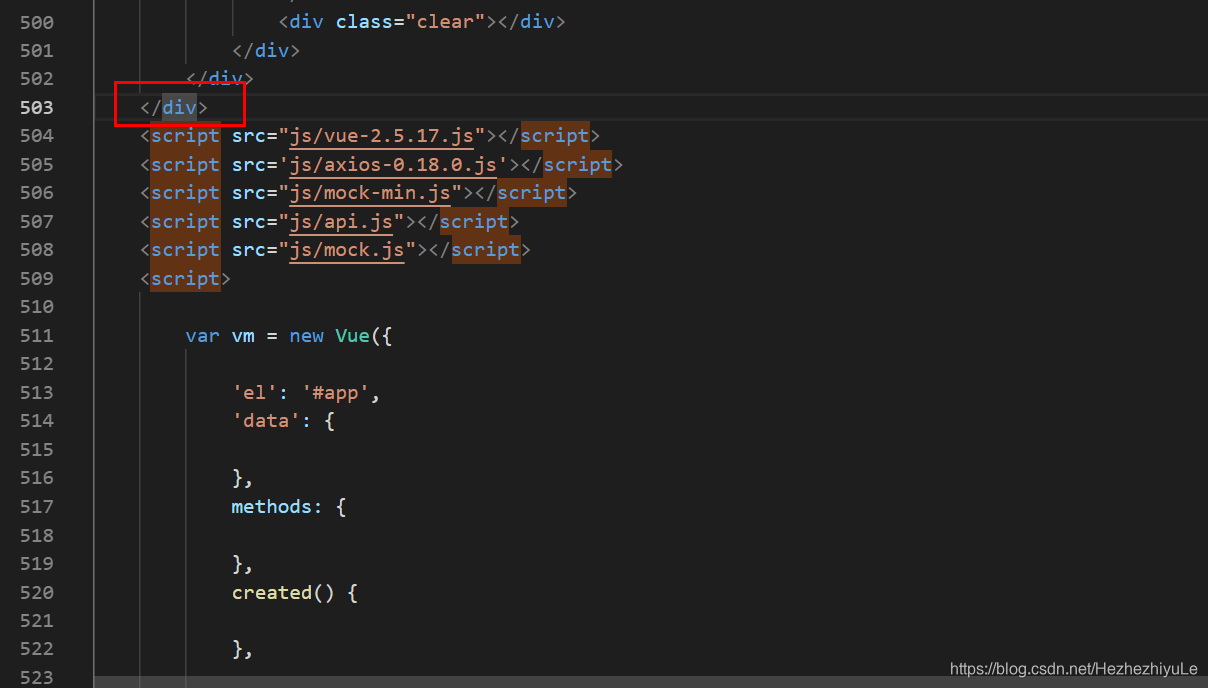This screenshot has height=688, width=1208.
Task: Click line number 520 in the gutter
Action: 37,592
